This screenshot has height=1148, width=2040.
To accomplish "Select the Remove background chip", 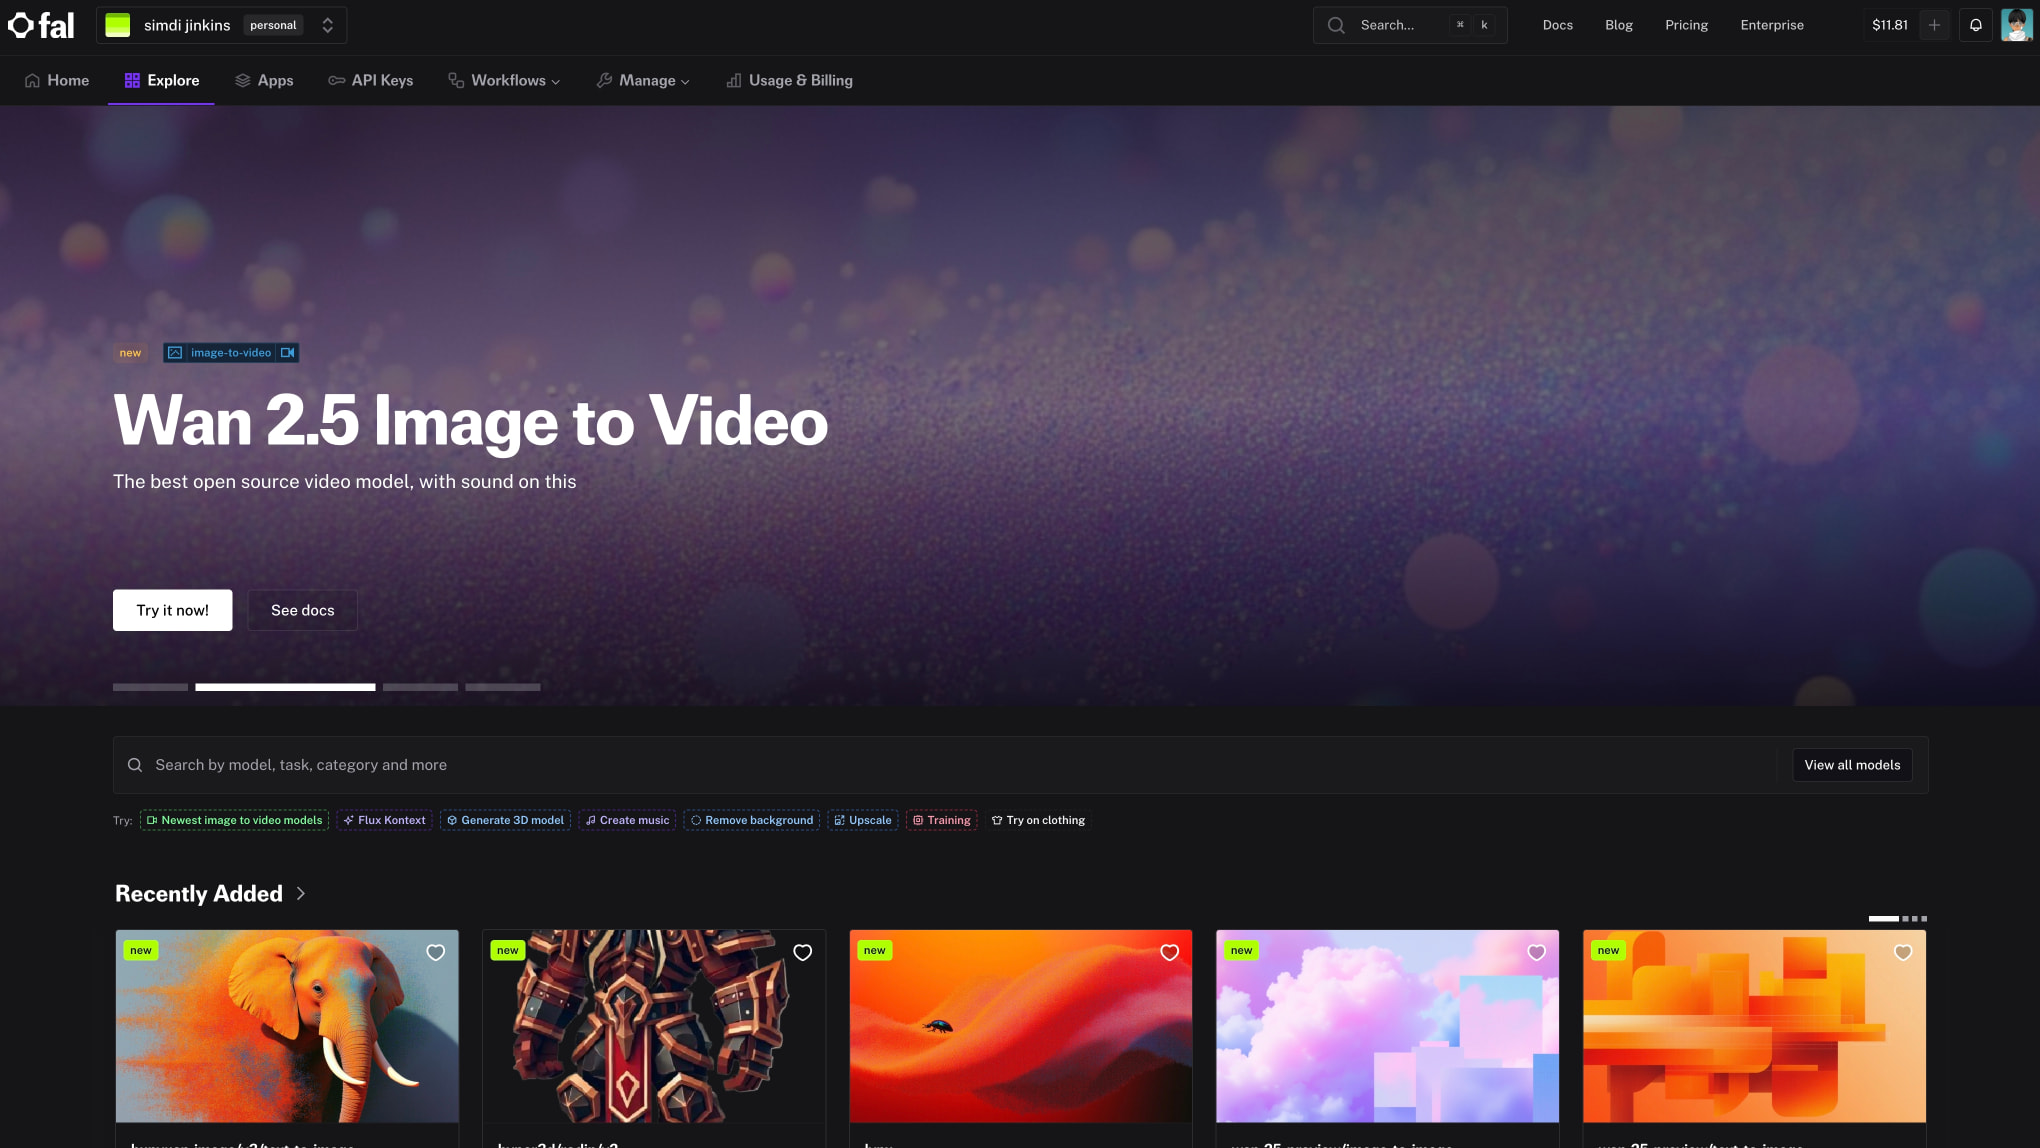I will 752,820.
